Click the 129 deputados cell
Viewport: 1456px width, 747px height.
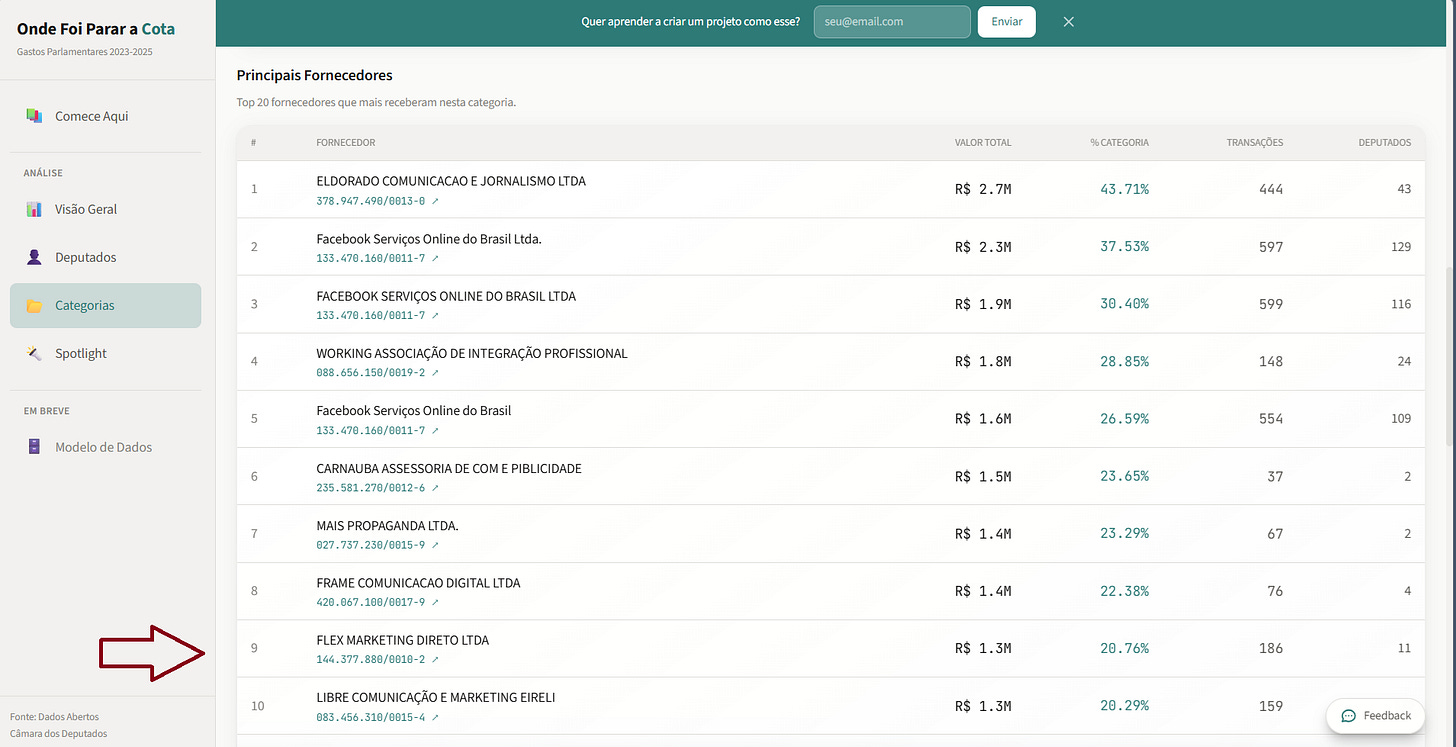click(1401, 247)
